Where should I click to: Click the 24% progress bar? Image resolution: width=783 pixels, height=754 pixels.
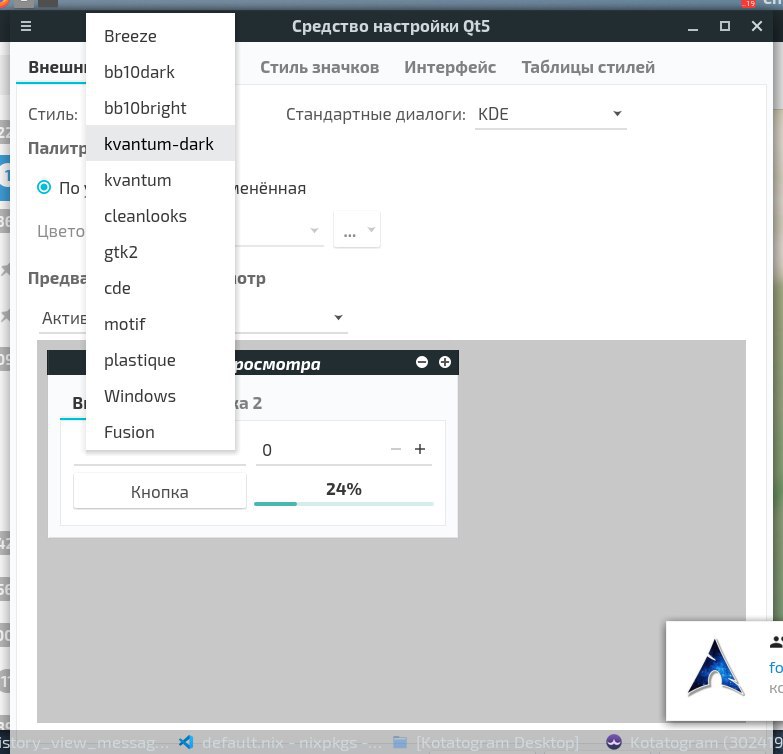pyautogui.click(x=344, y=493)
